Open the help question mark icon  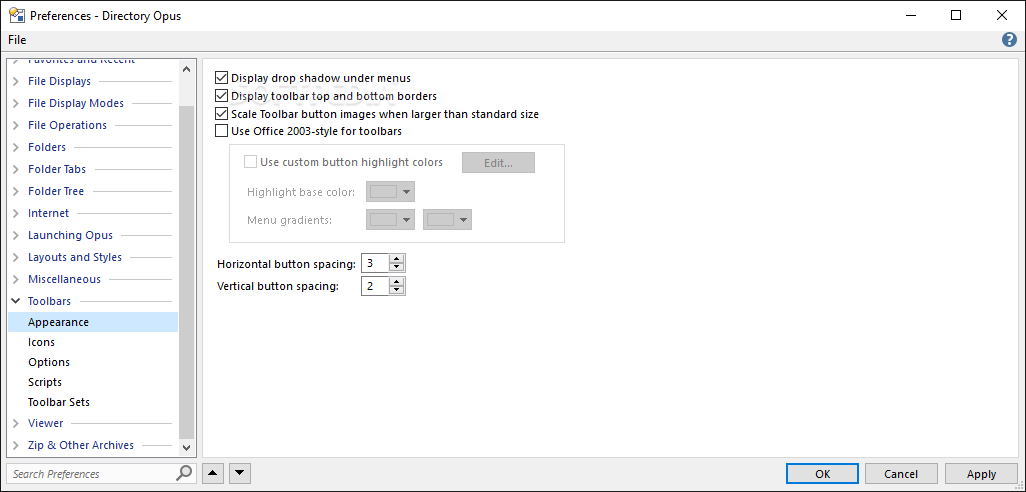(1009, 40)
